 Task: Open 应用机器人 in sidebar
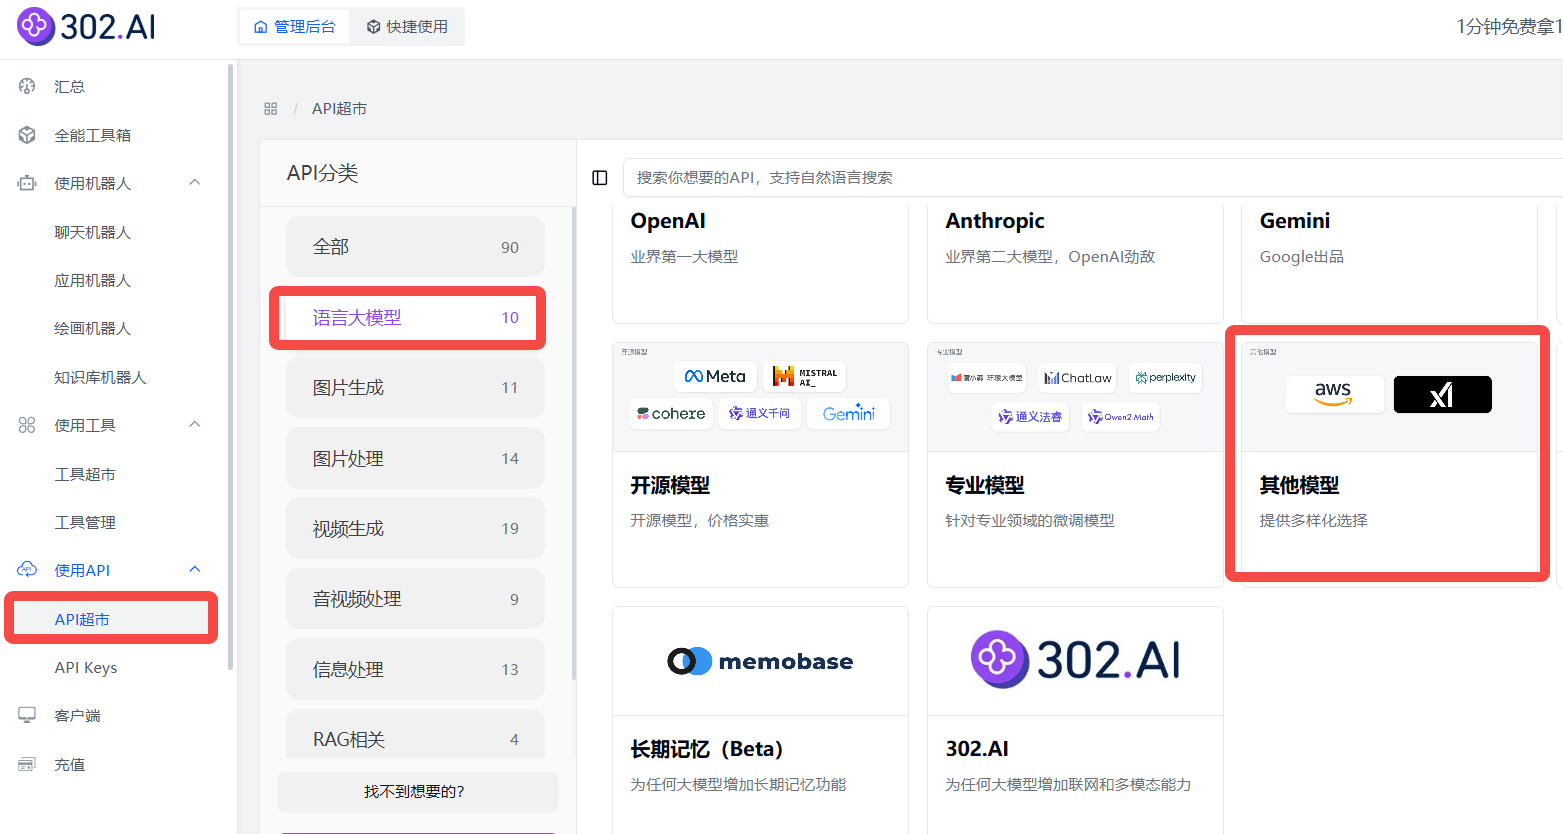[x=93, y=280]
